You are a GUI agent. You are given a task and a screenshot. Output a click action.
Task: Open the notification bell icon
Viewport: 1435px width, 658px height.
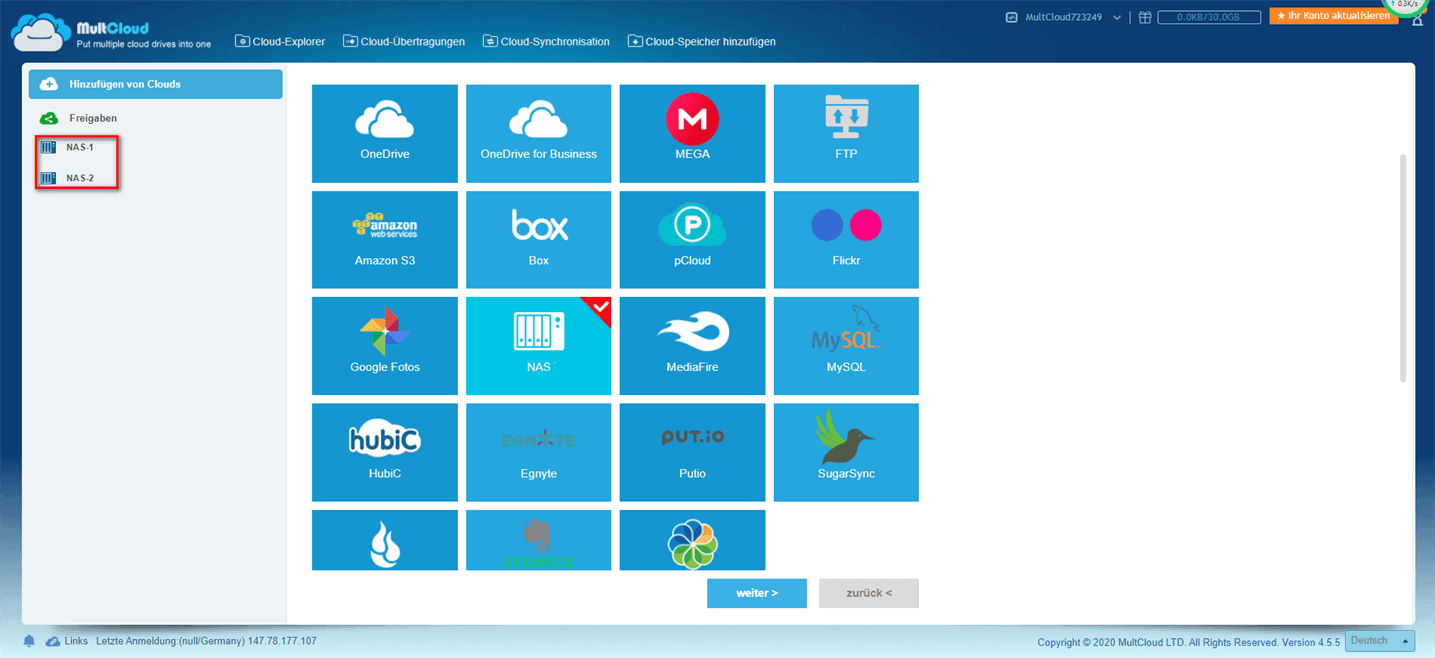click(x=29, y=641)
